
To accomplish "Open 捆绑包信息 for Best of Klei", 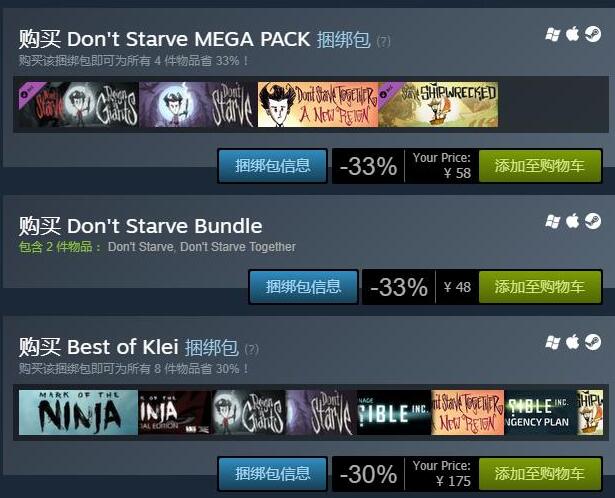I will click(273, 473).
